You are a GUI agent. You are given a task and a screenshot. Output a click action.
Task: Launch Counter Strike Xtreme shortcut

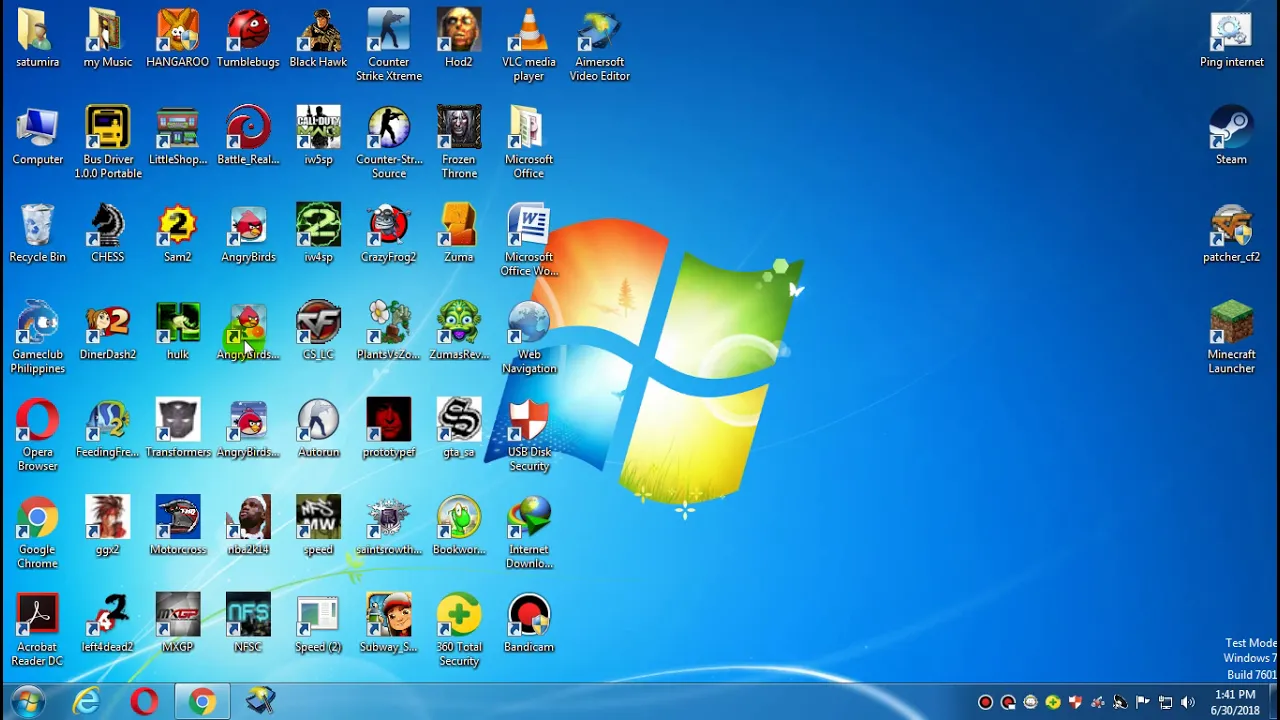(389, 45)
